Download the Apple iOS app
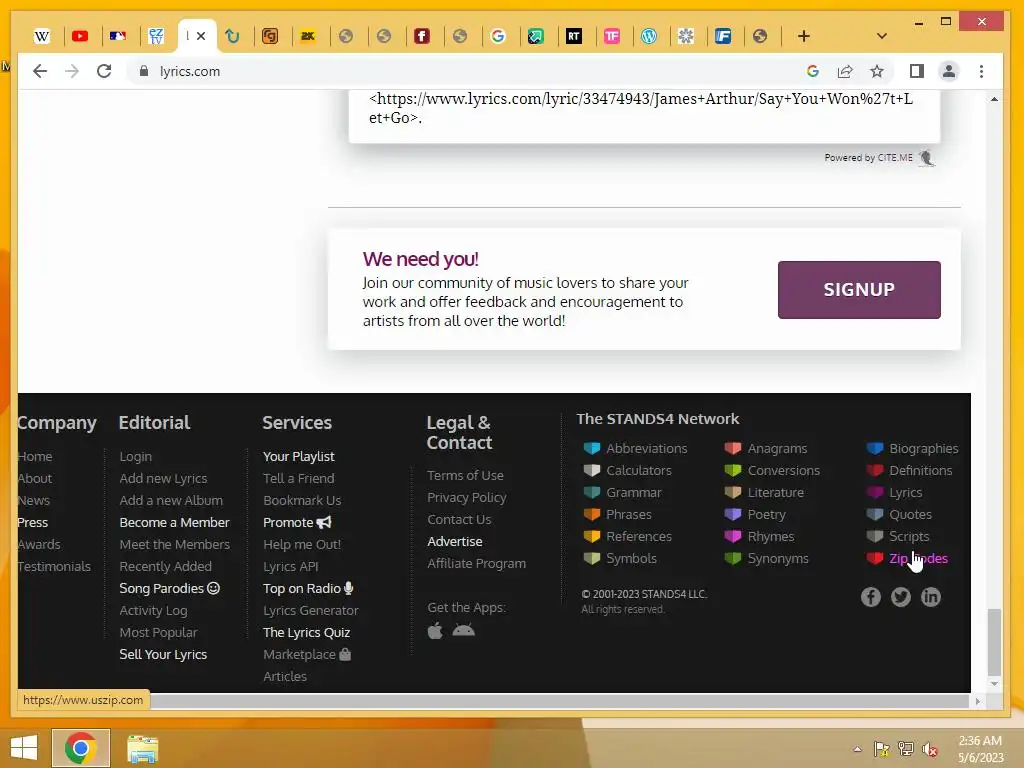 (435, 630)
